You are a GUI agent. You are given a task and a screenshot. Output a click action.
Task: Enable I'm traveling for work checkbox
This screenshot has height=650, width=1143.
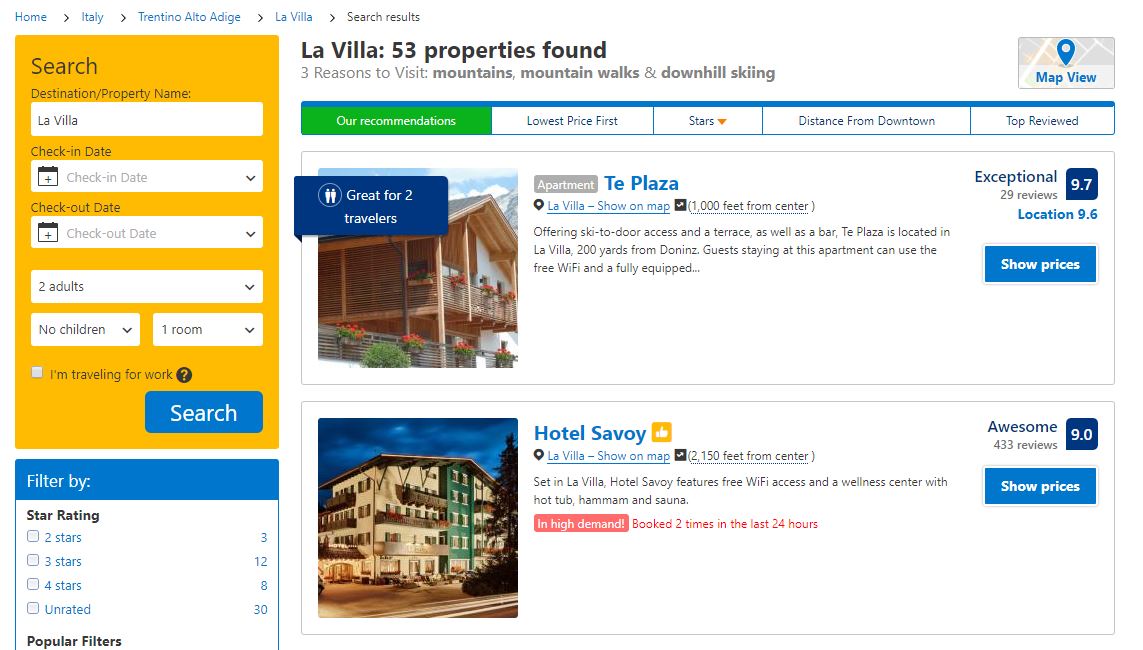(x=37, y=372)
